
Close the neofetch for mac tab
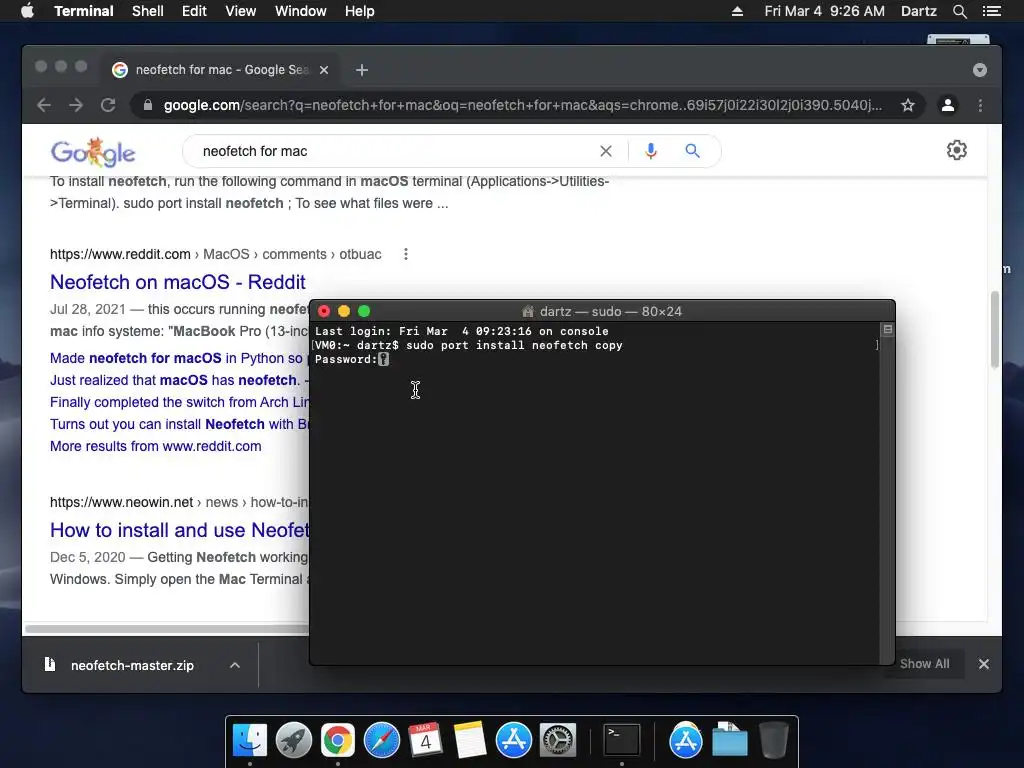pyautogui.click(x=324, y=70)
